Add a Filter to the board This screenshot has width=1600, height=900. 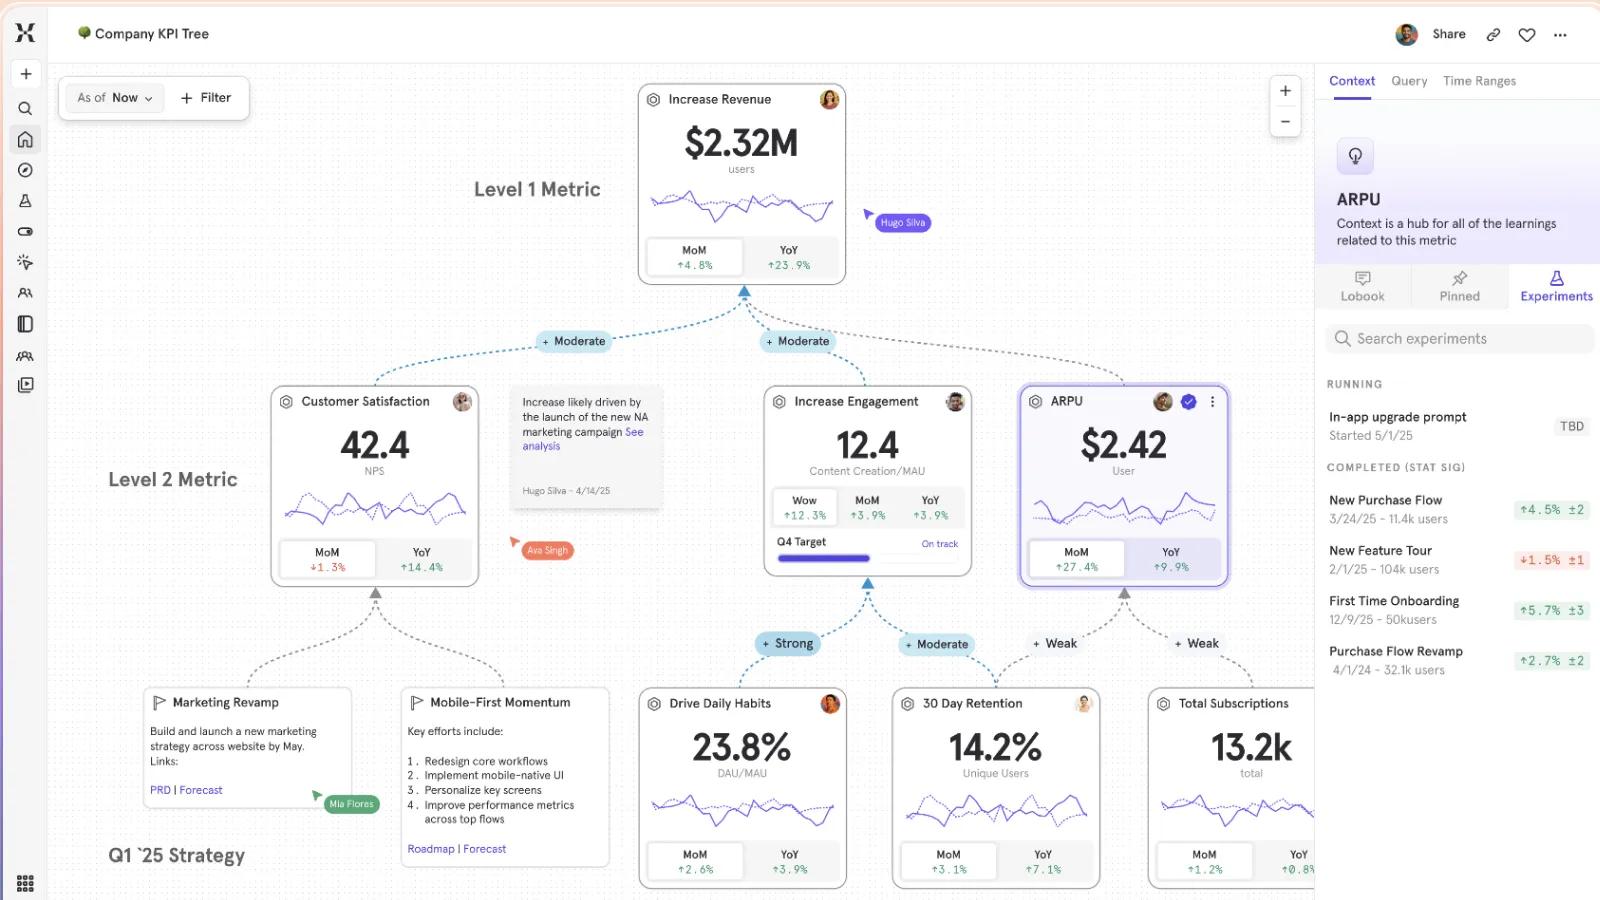pos(206,98)
